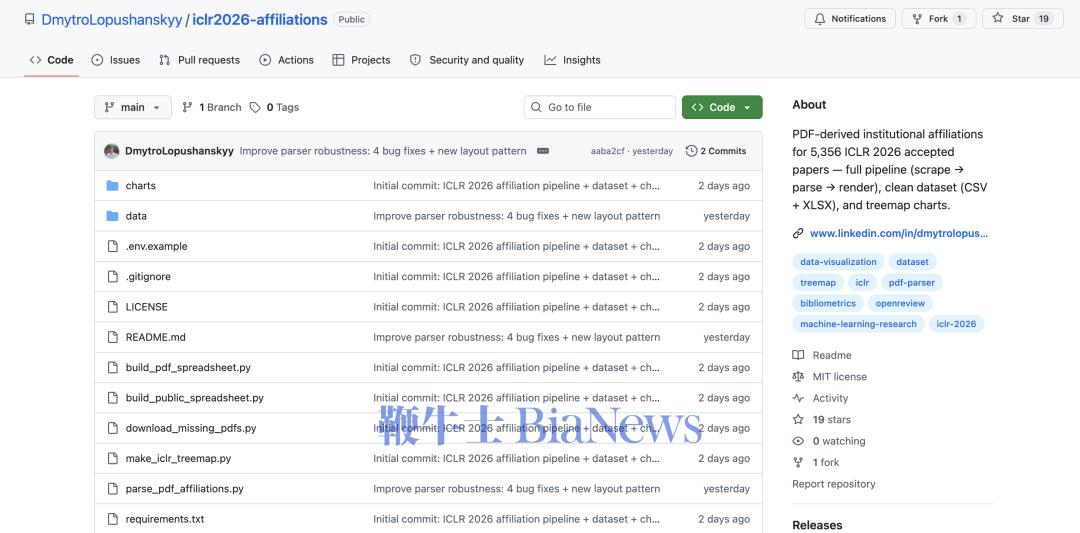The width and height of the screenshot is (1080, 533).
Task: Open the charts folder icon
Action: pos(112,186)
